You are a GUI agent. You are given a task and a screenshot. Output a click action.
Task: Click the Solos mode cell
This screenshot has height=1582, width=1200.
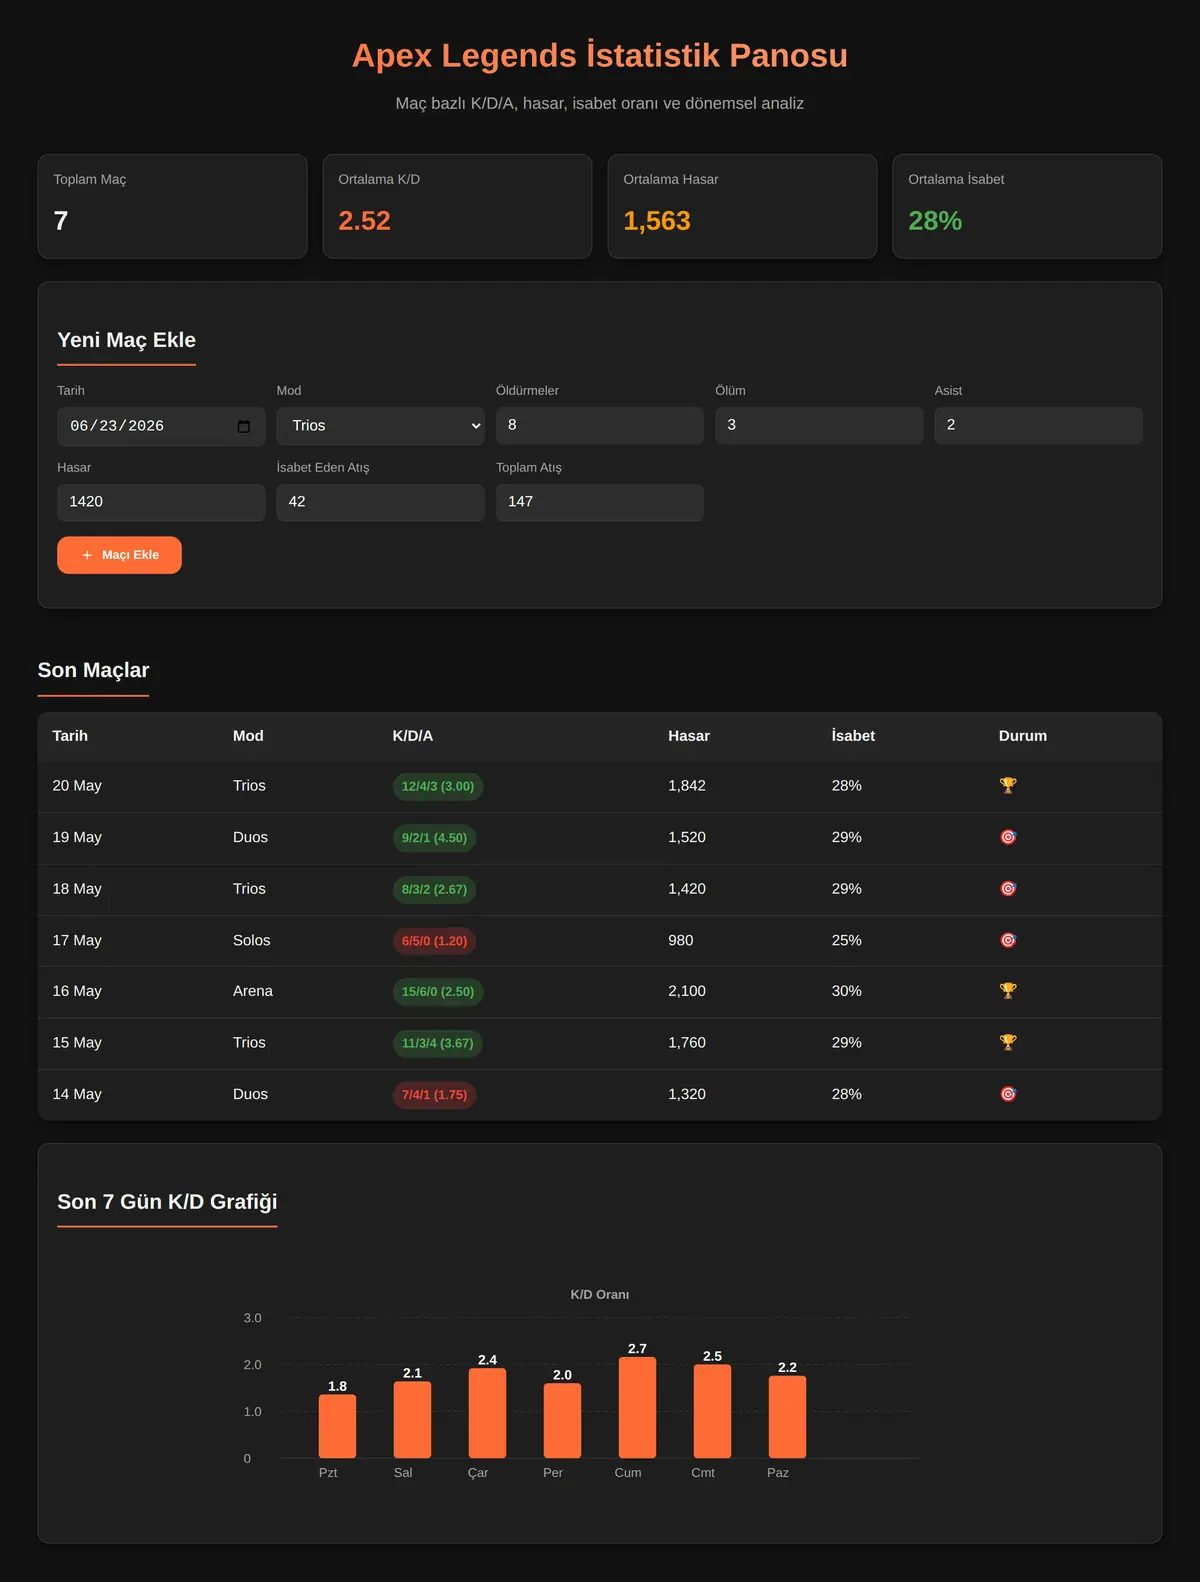coord(251,940)
